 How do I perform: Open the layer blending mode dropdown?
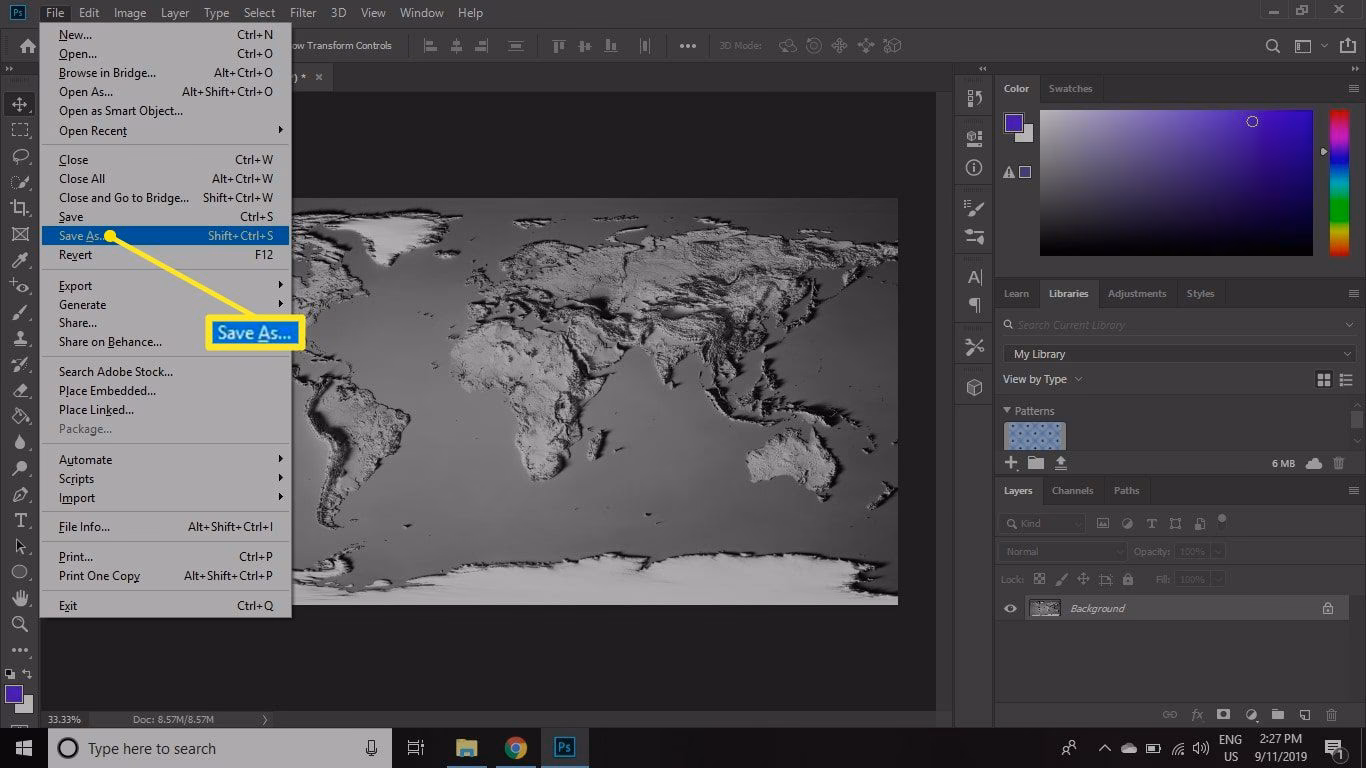point(1062,551)
